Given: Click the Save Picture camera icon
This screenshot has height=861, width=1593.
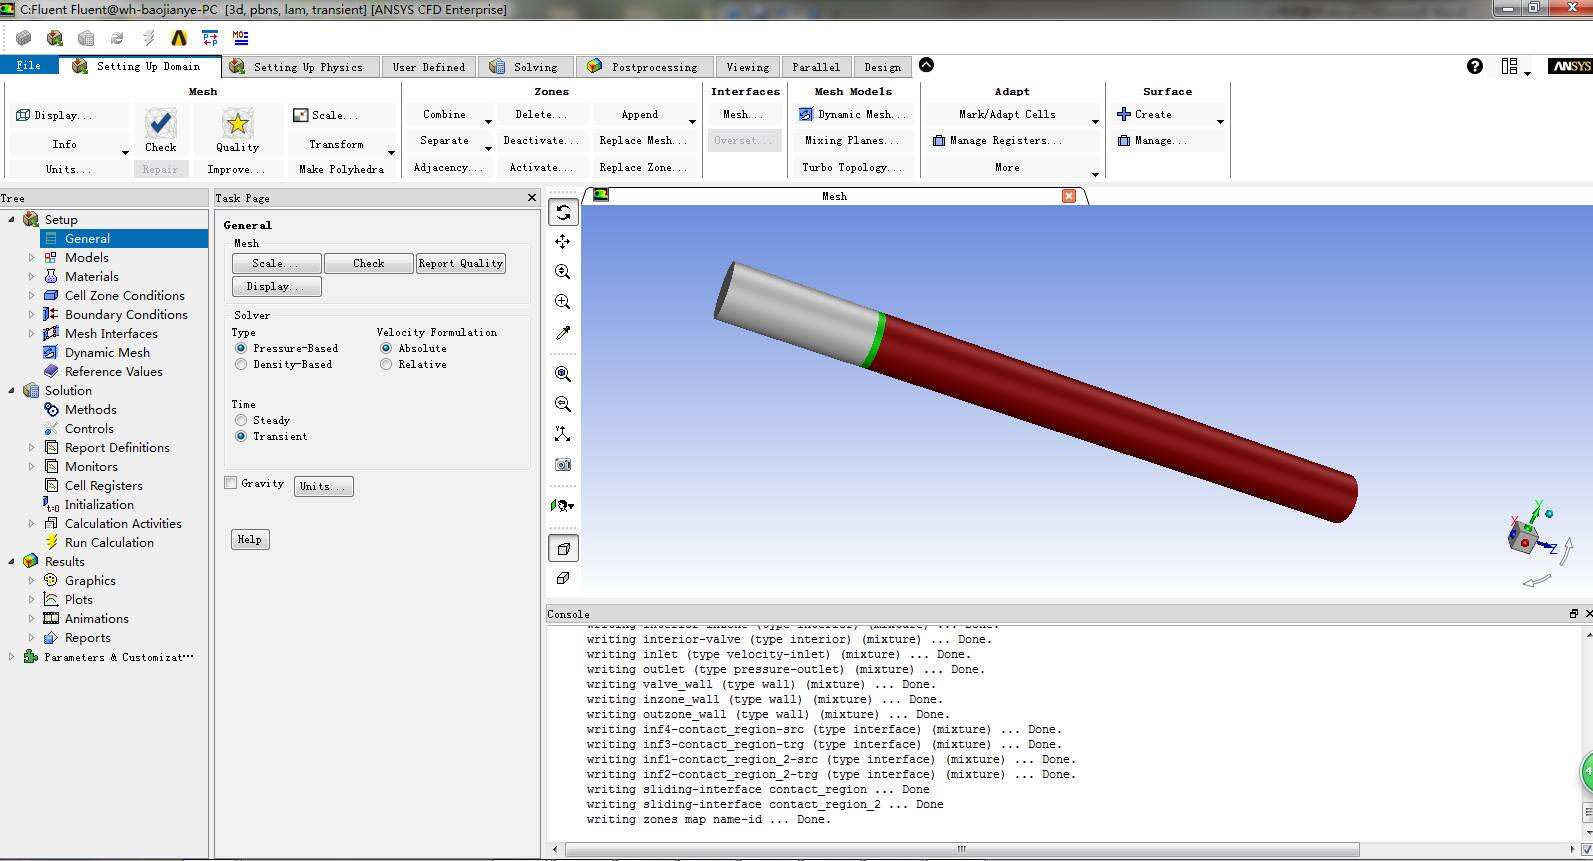Looking at the screenshot, I should click(x=563, y=465).
